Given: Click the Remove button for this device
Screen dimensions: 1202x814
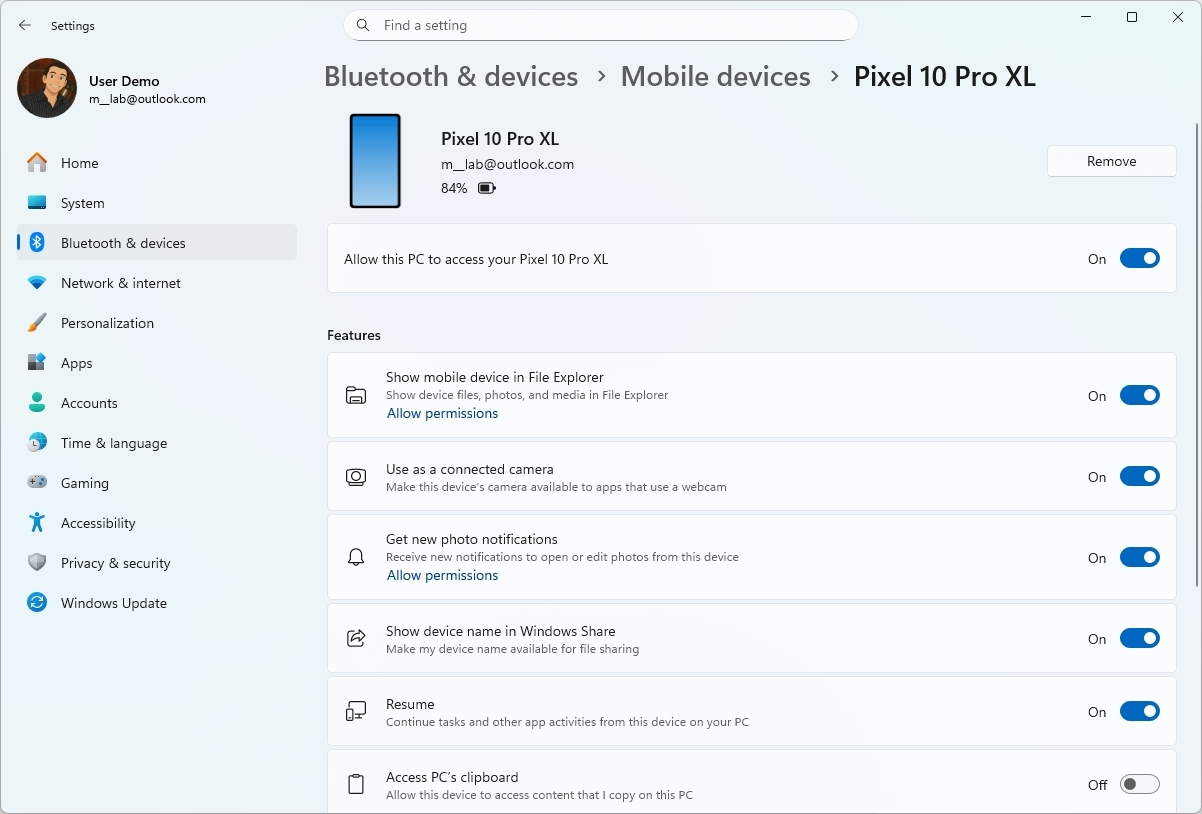Looking at the screenshot, I should click(x=1111, y=161).
